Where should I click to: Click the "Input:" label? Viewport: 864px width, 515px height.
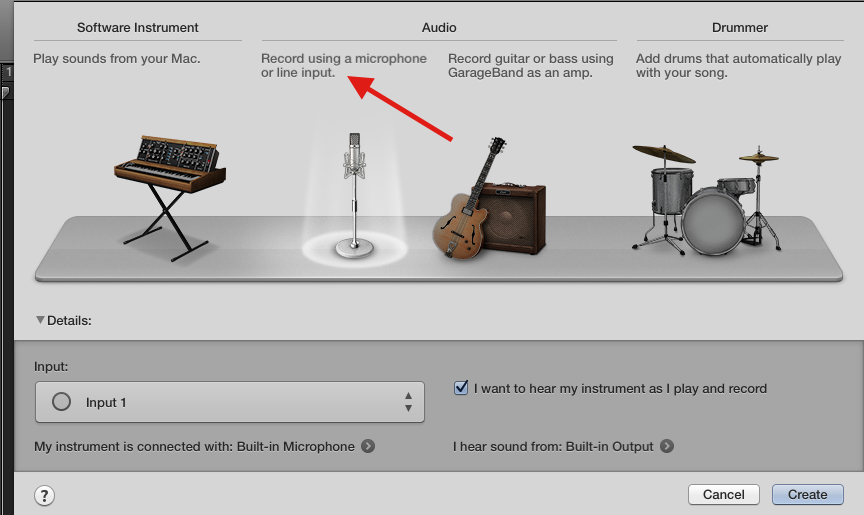click(x=51, y=366)
